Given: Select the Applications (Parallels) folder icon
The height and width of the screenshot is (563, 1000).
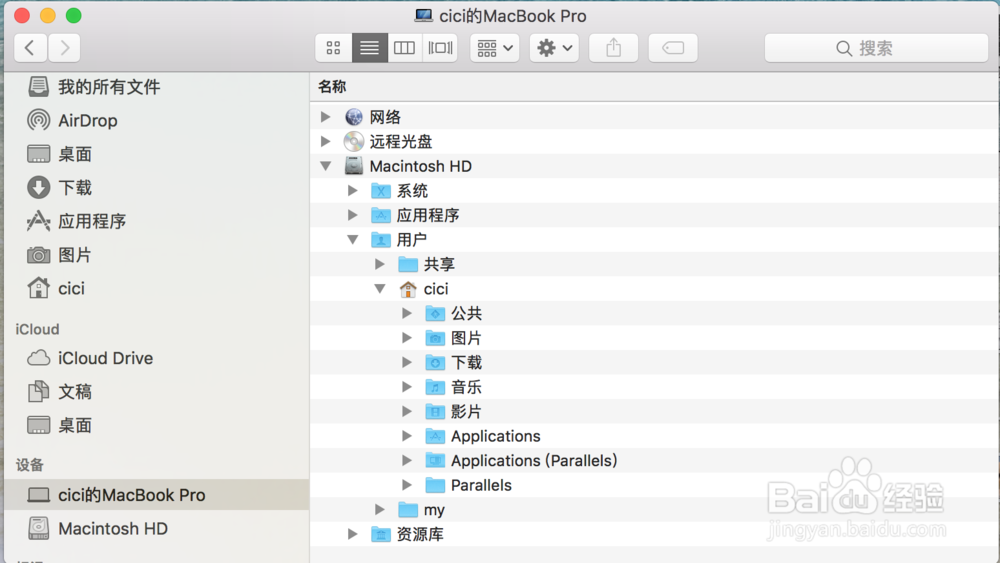Looking at the screenshot, I should [x=435, y=460].
